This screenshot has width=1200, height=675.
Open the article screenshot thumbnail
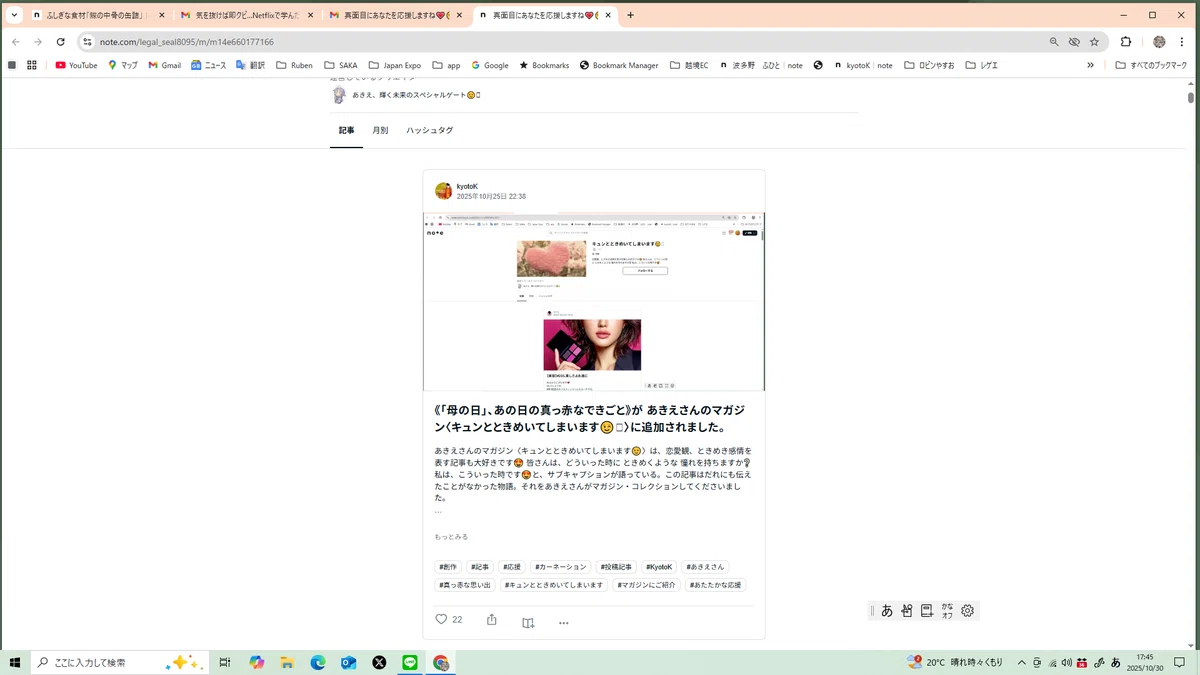pos(593,301)
